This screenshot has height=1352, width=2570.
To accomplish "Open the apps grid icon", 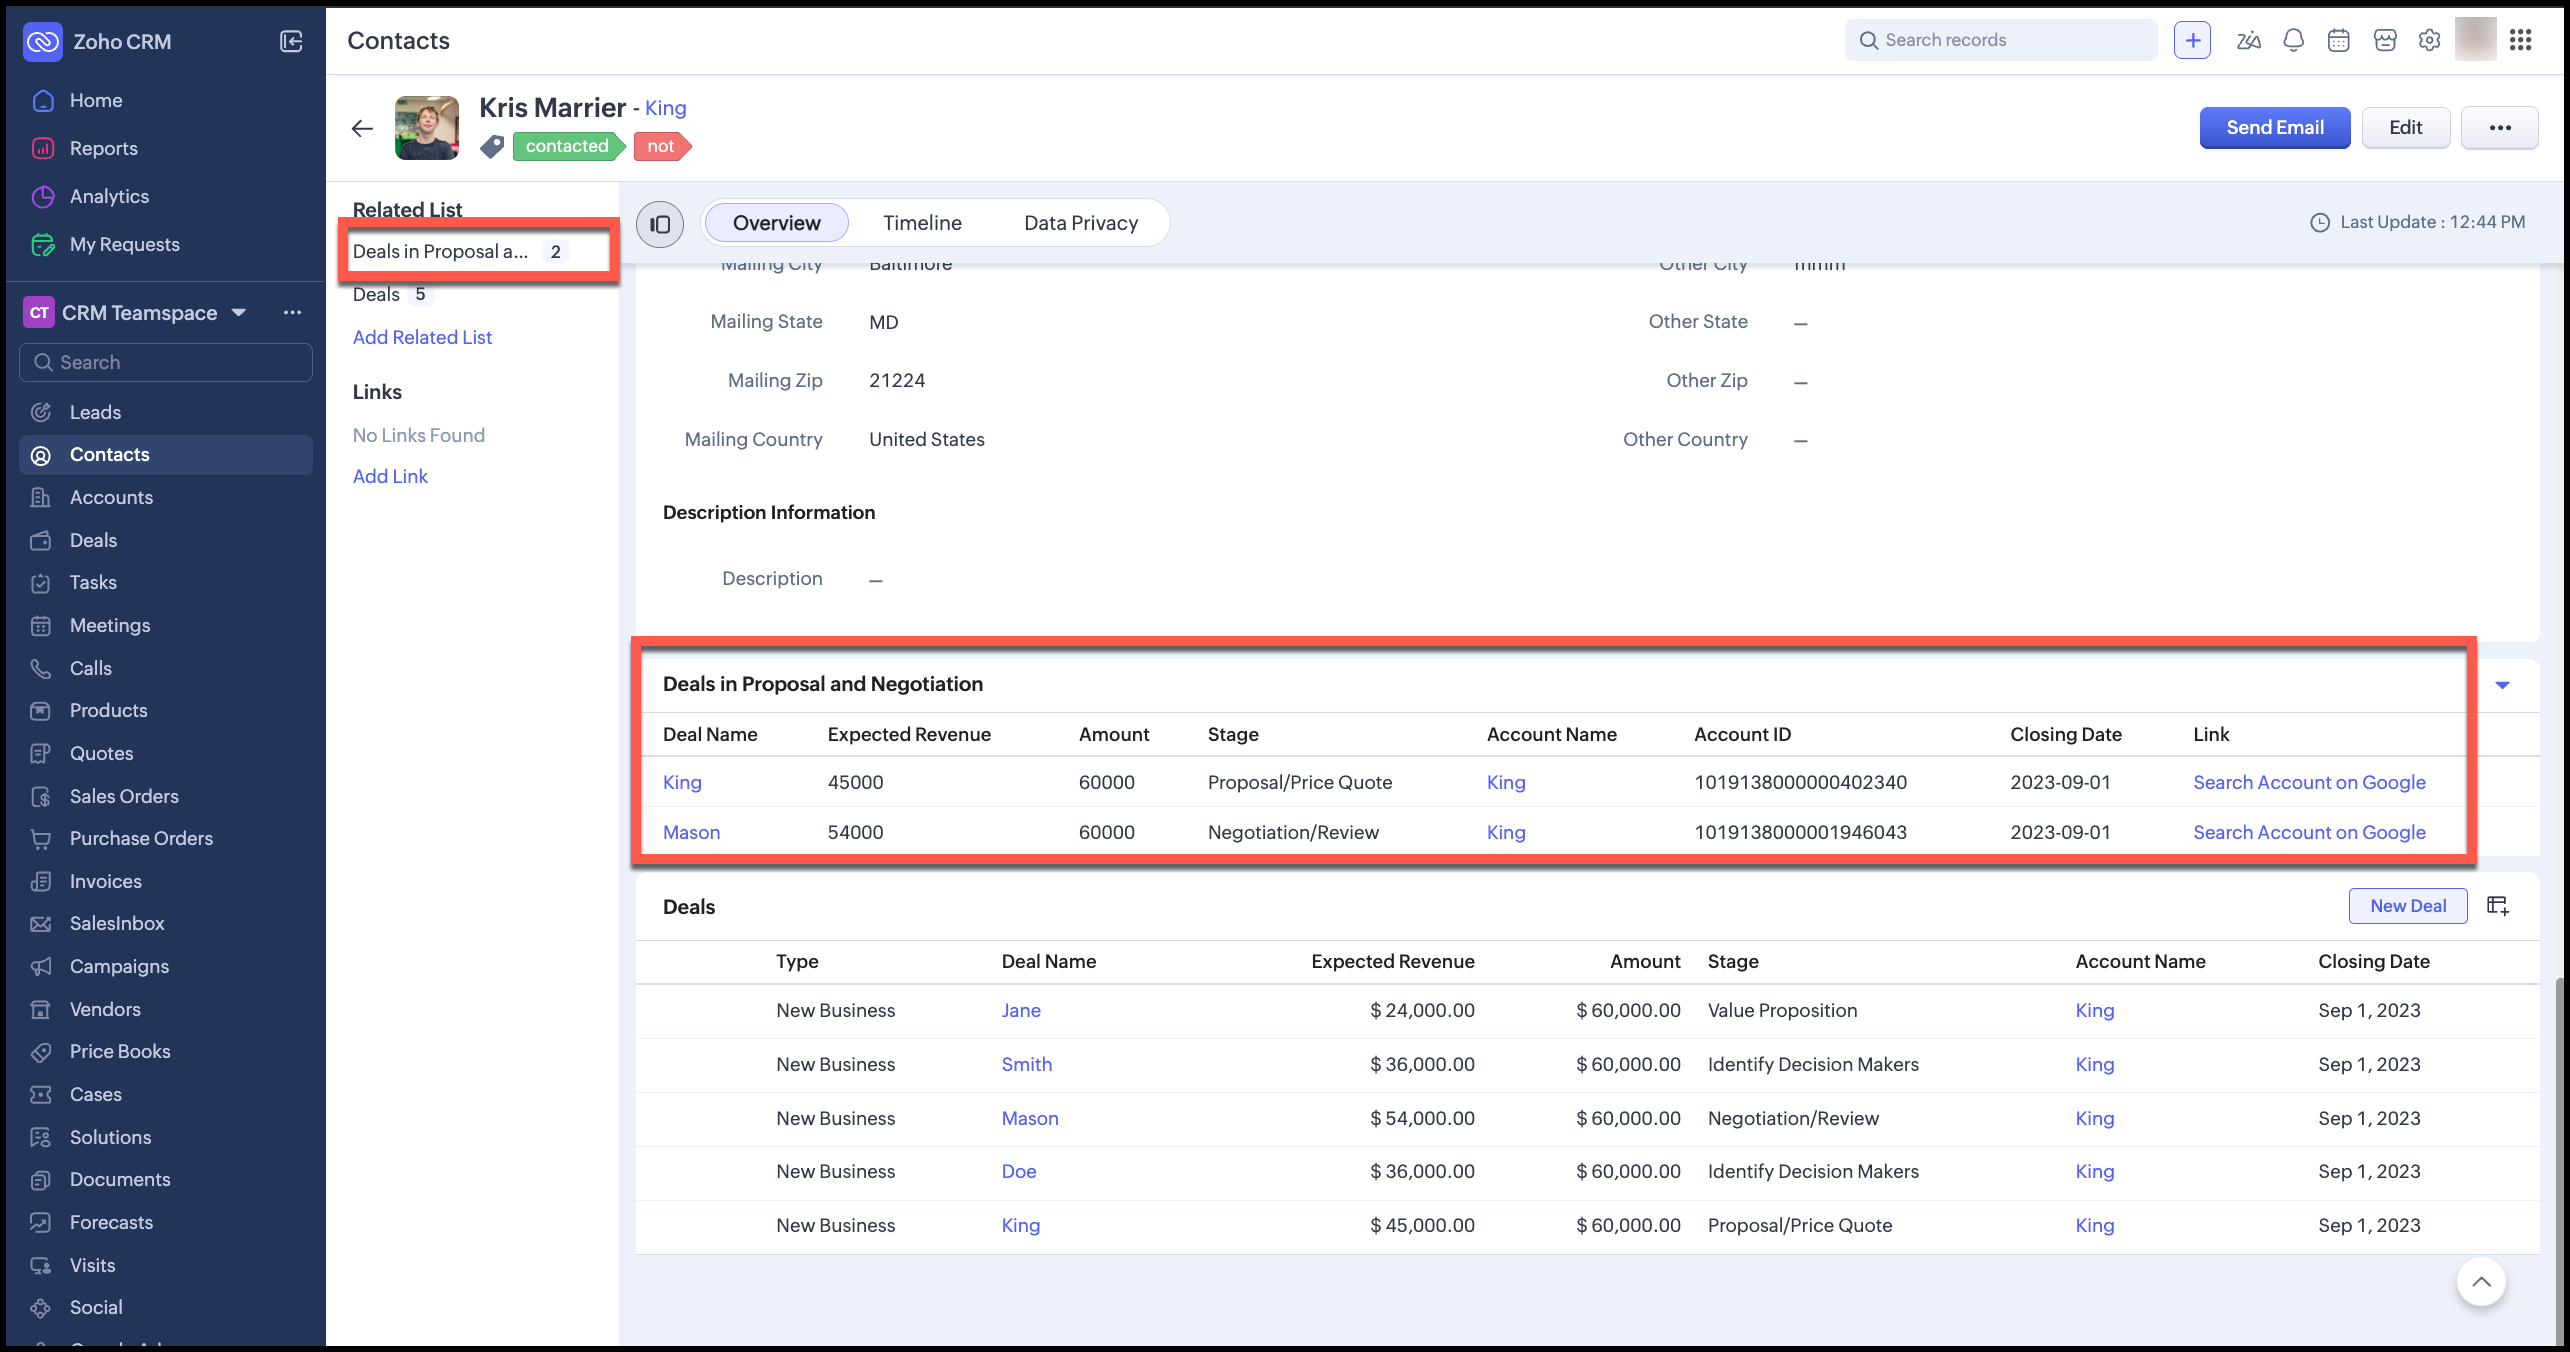I will pyautogui.click(x=2520, y=40).
